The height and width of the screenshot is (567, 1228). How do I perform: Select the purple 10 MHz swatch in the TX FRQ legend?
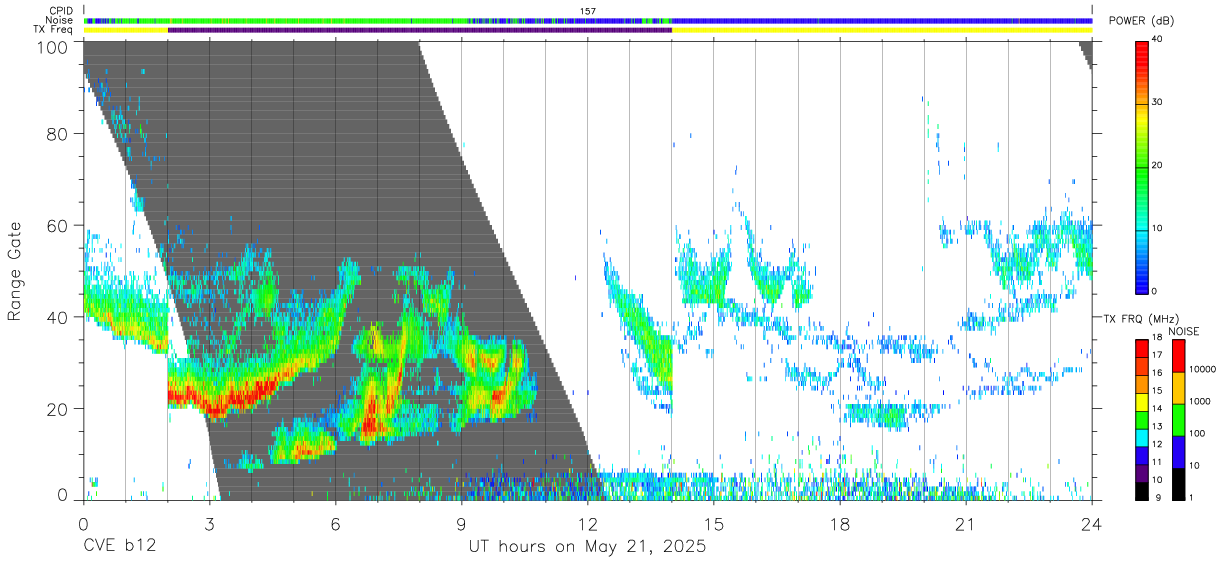click(x=1142, y=474)
